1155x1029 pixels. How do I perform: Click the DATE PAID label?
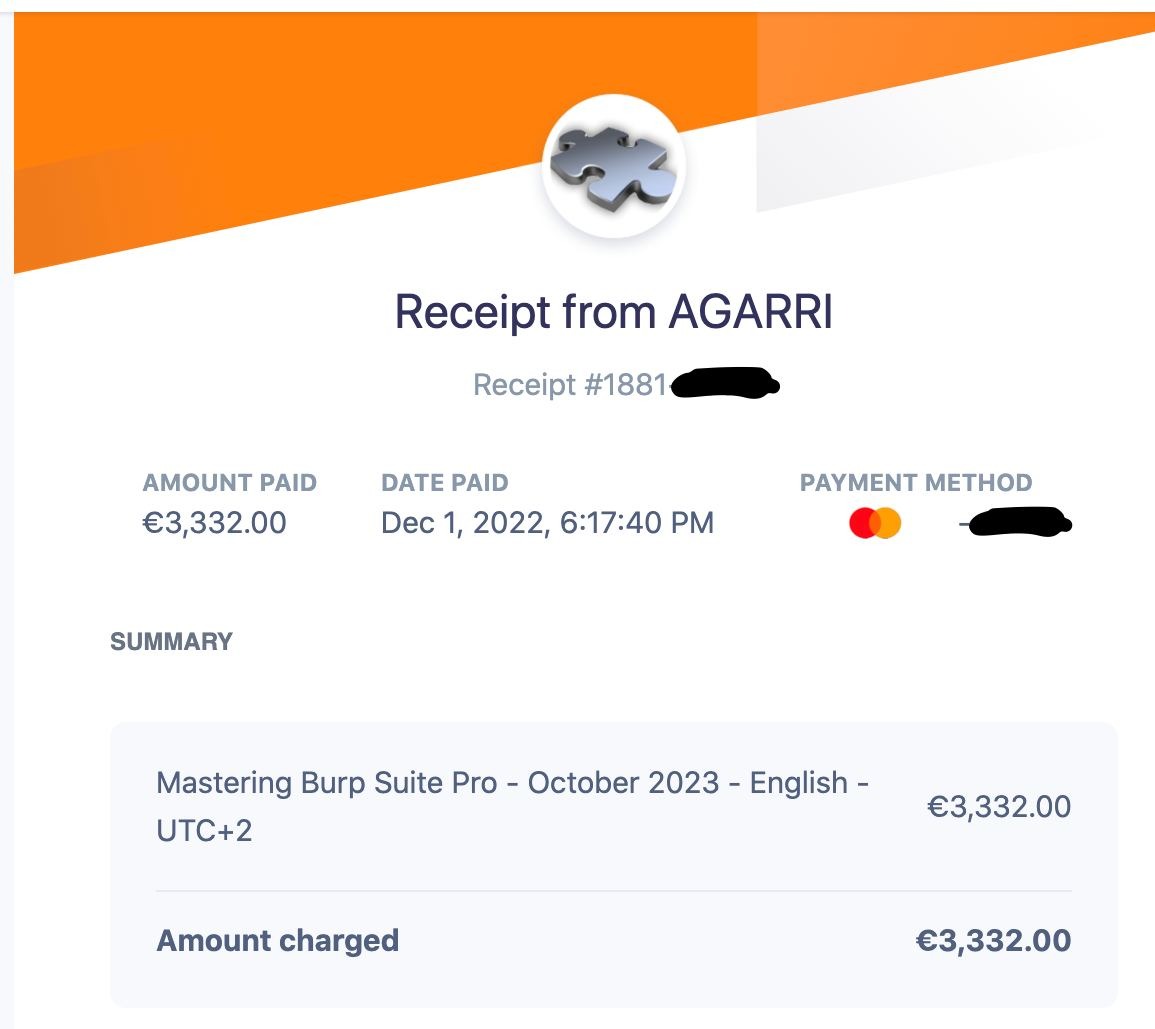pyautogui.click(x=444, y=483)
